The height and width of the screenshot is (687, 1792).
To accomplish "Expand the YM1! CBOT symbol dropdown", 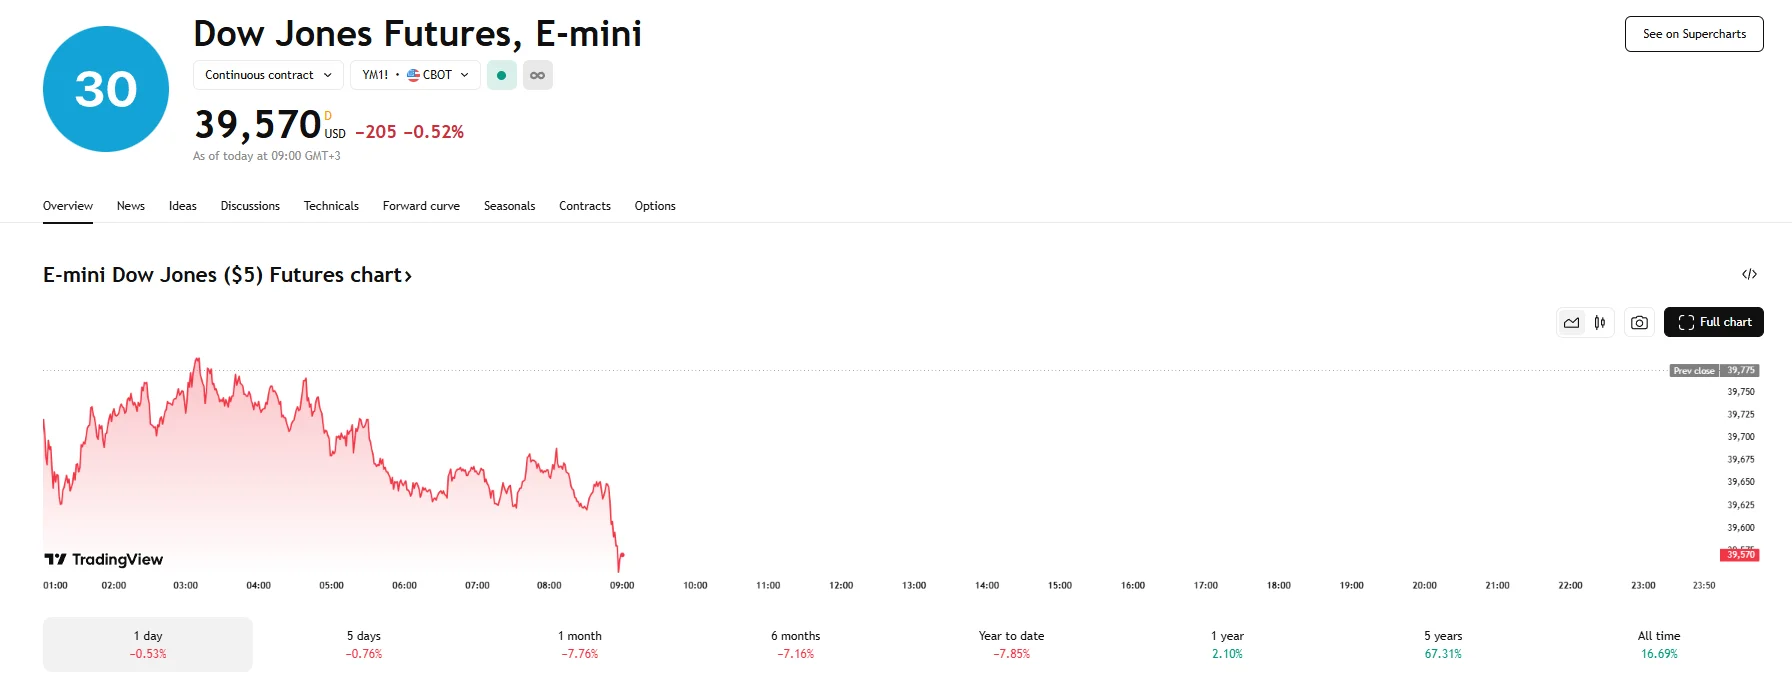I will coord(415,75).
